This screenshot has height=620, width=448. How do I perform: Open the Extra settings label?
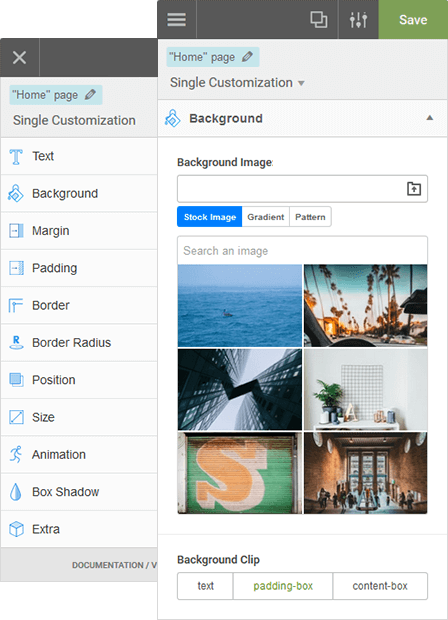pyautogui.click(x=46, y=529)
